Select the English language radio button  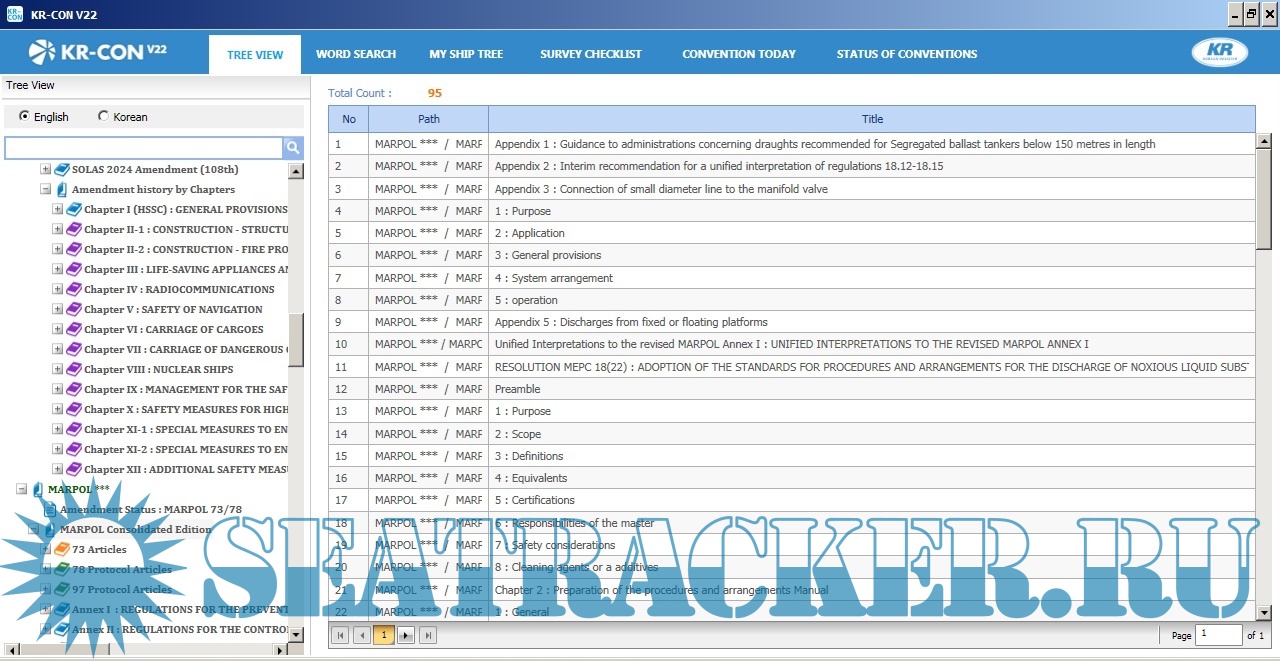[x=25, y=116]
